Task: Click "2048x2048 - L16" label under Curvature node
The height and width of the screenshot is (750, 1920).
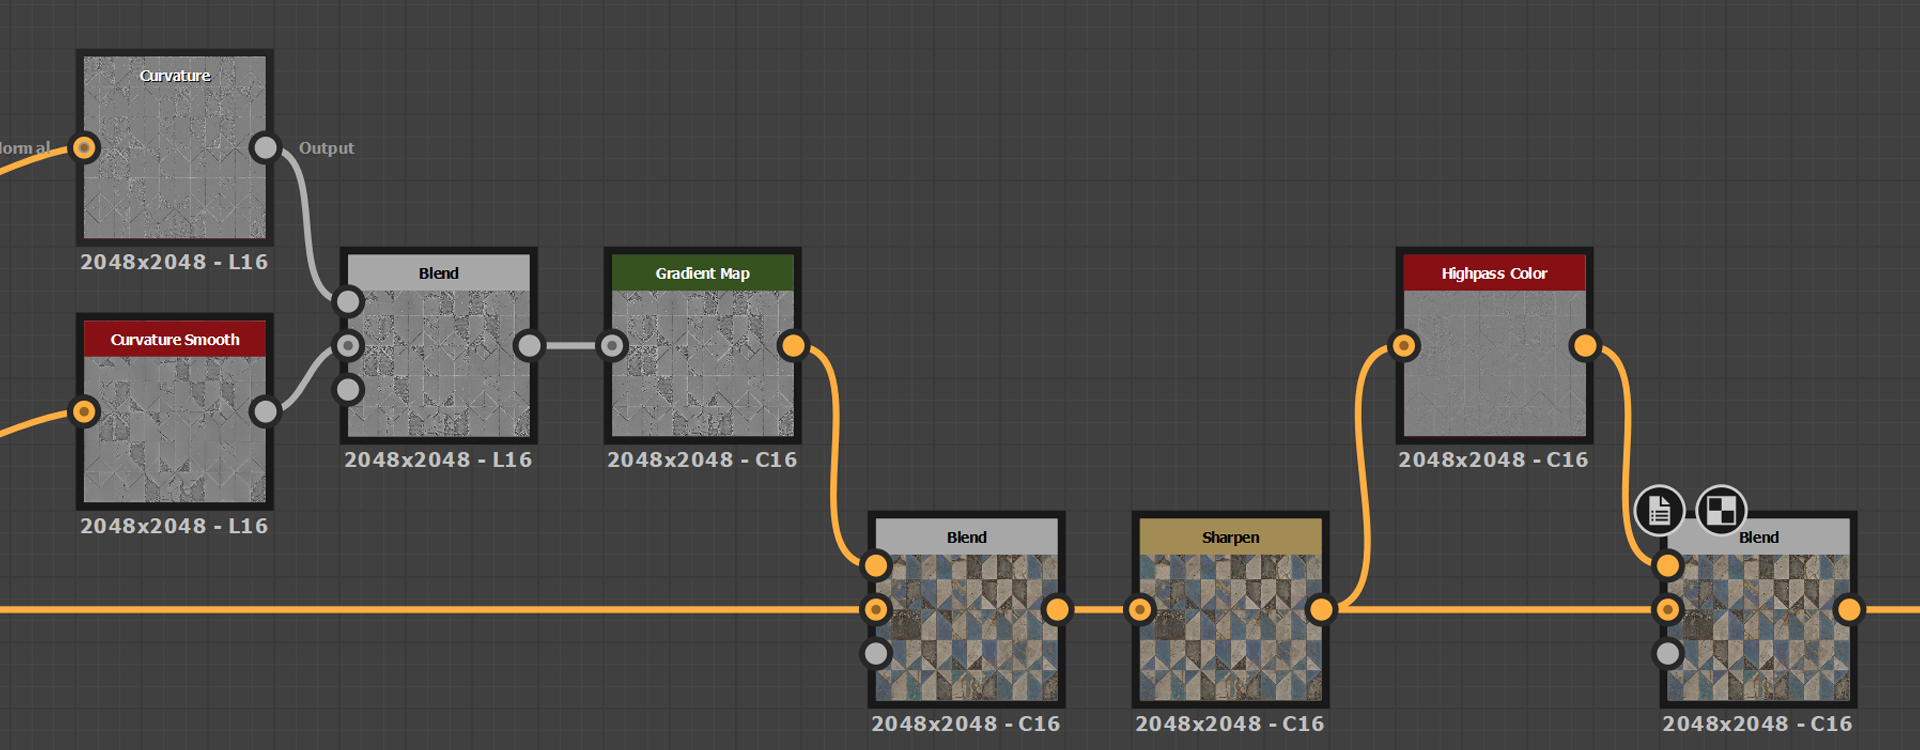Action: (174, 262)
